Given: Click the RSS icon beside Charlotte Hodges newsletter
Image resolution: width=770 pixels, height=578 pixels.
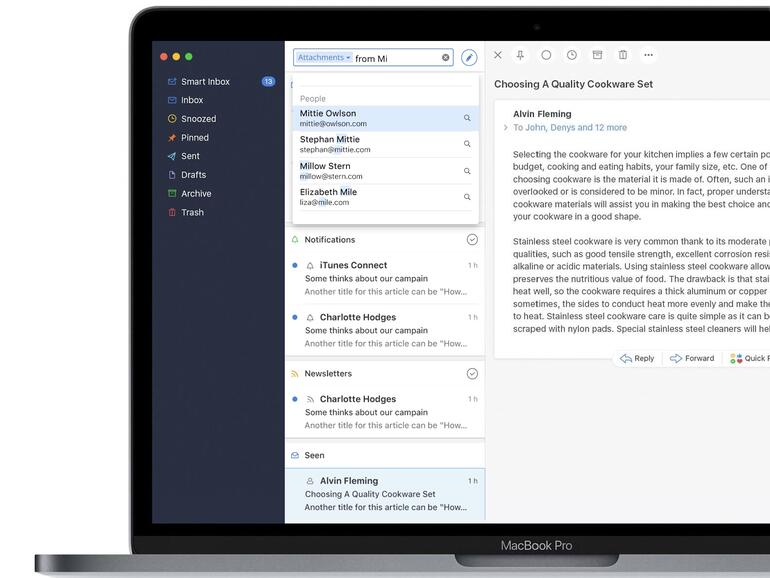Looking at the screenshot, I should tap(310, 399).
